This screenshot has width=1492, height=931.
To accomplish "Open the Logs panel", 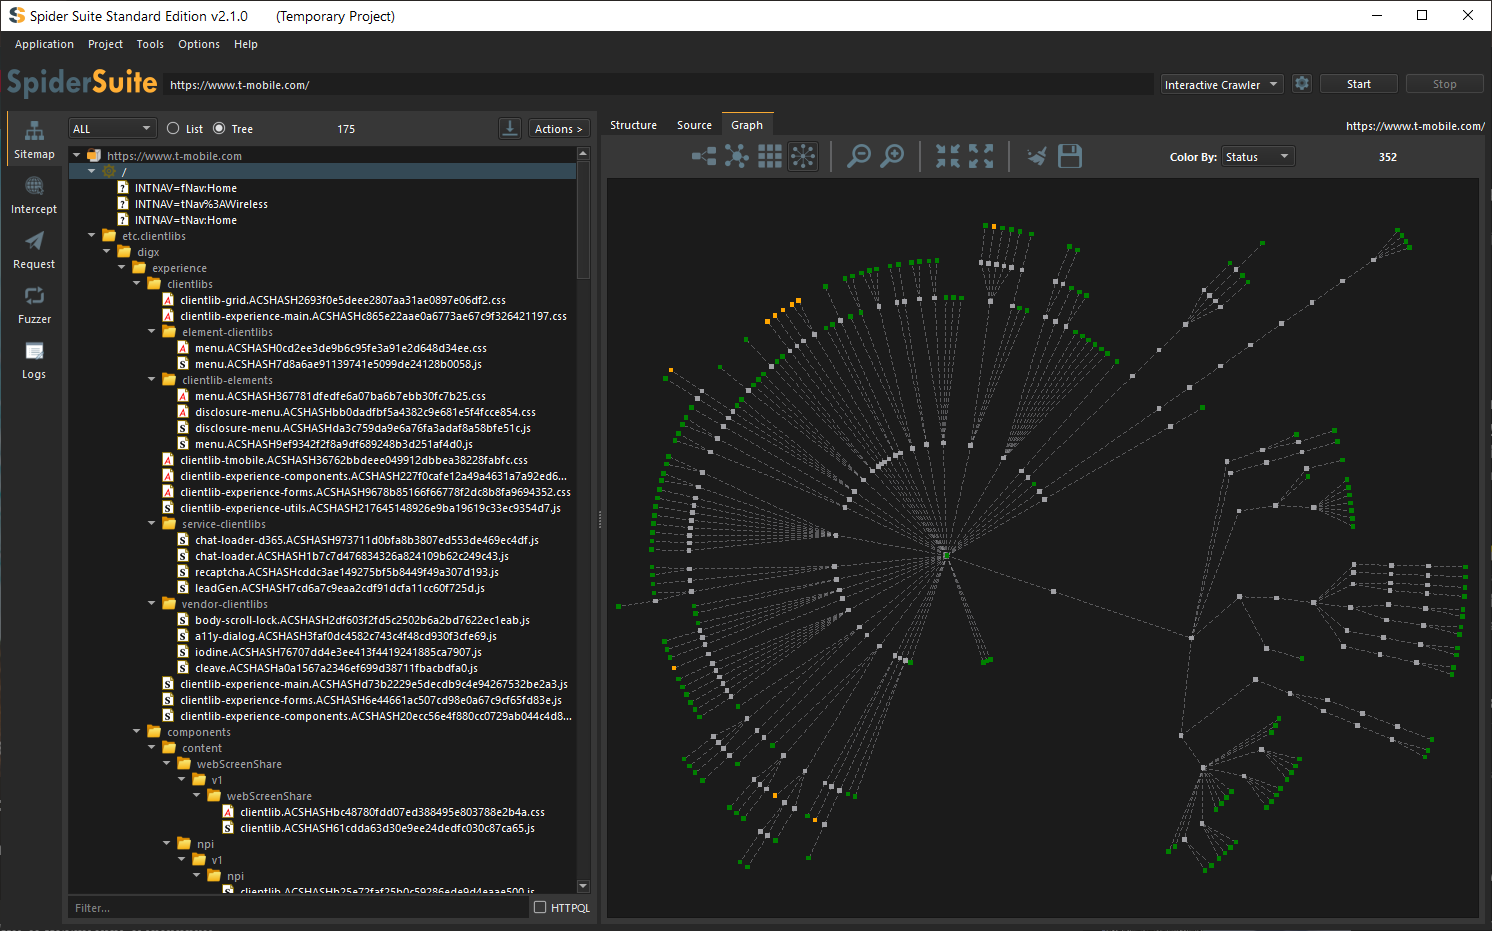I will pos(34,359).
